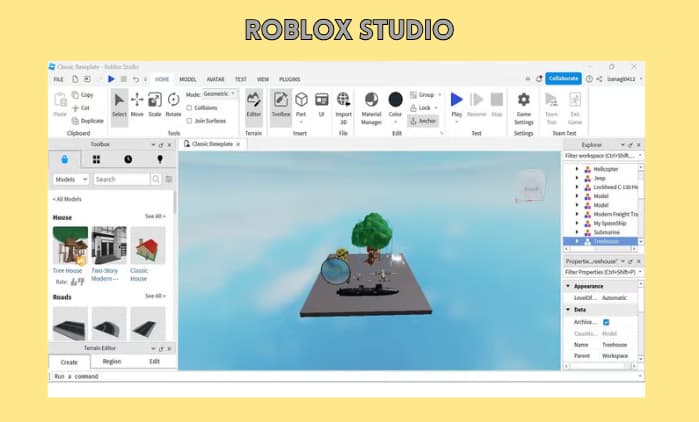Click the Toolbox search magnifier

click(156, 179)
